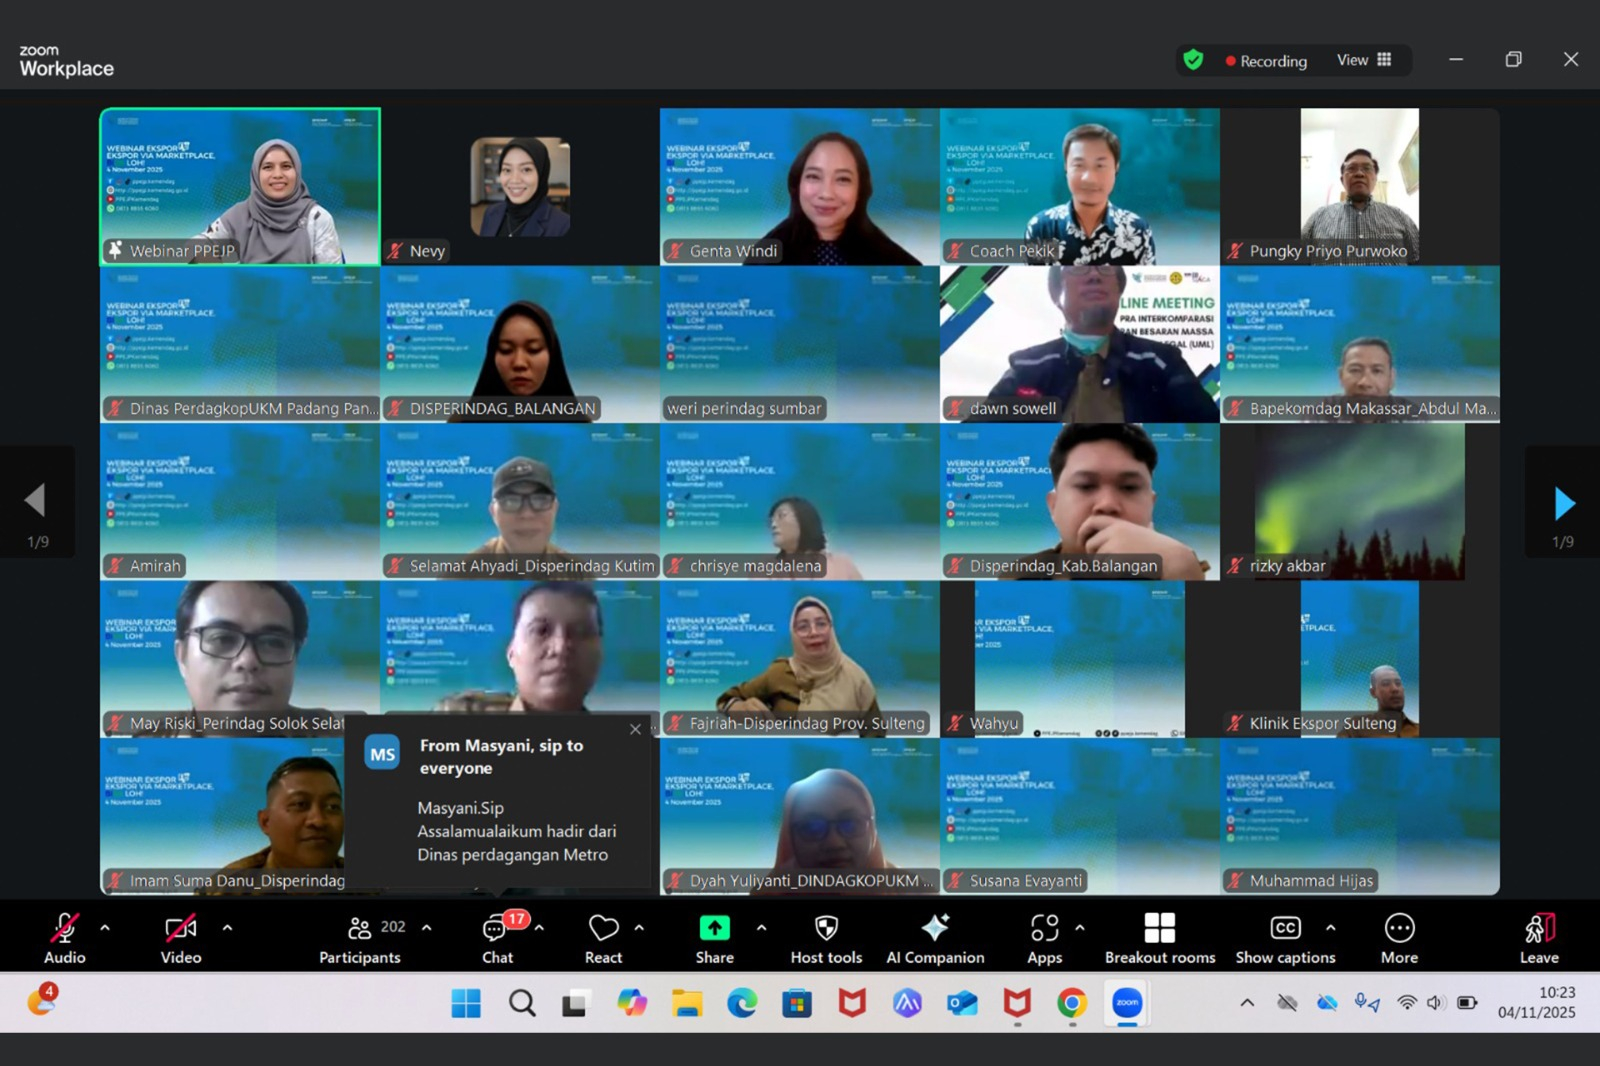The width and height of the screenshot is (1600, 1066).
Task: Open the Chat panel
Action: click(497, 939)
